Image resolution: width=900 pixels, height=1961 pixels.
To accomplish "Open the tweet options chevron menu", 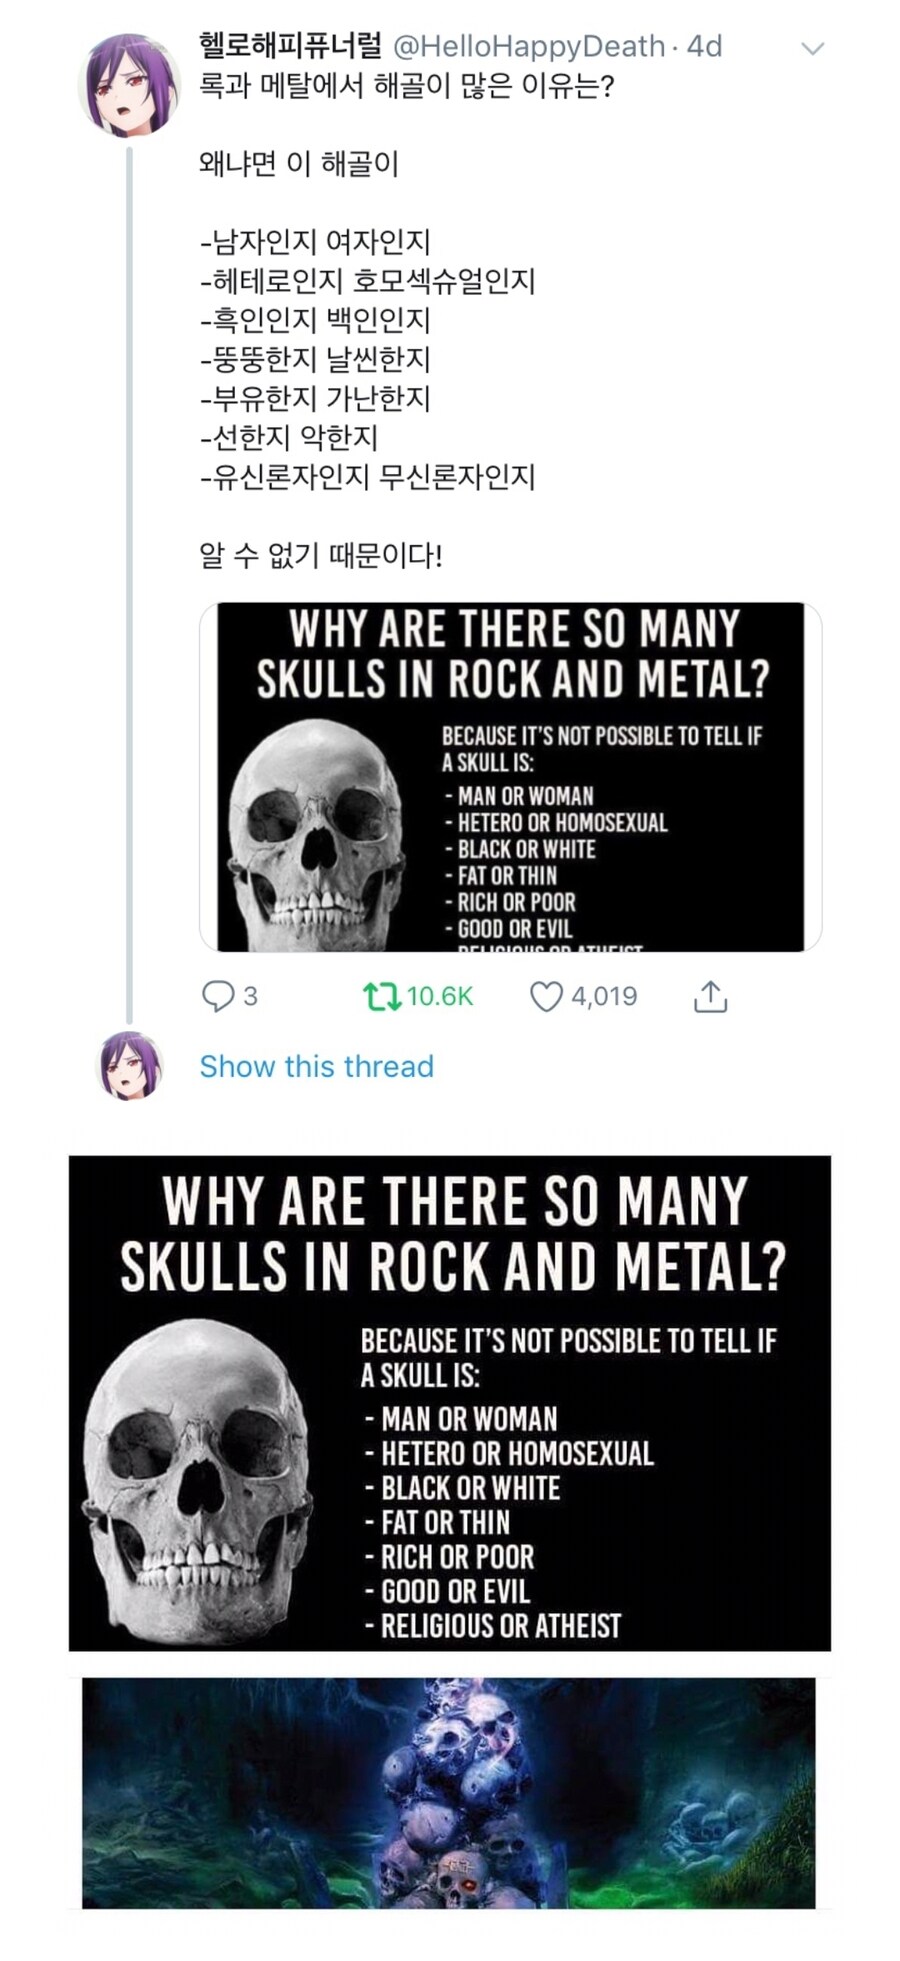I will point(813,48).
